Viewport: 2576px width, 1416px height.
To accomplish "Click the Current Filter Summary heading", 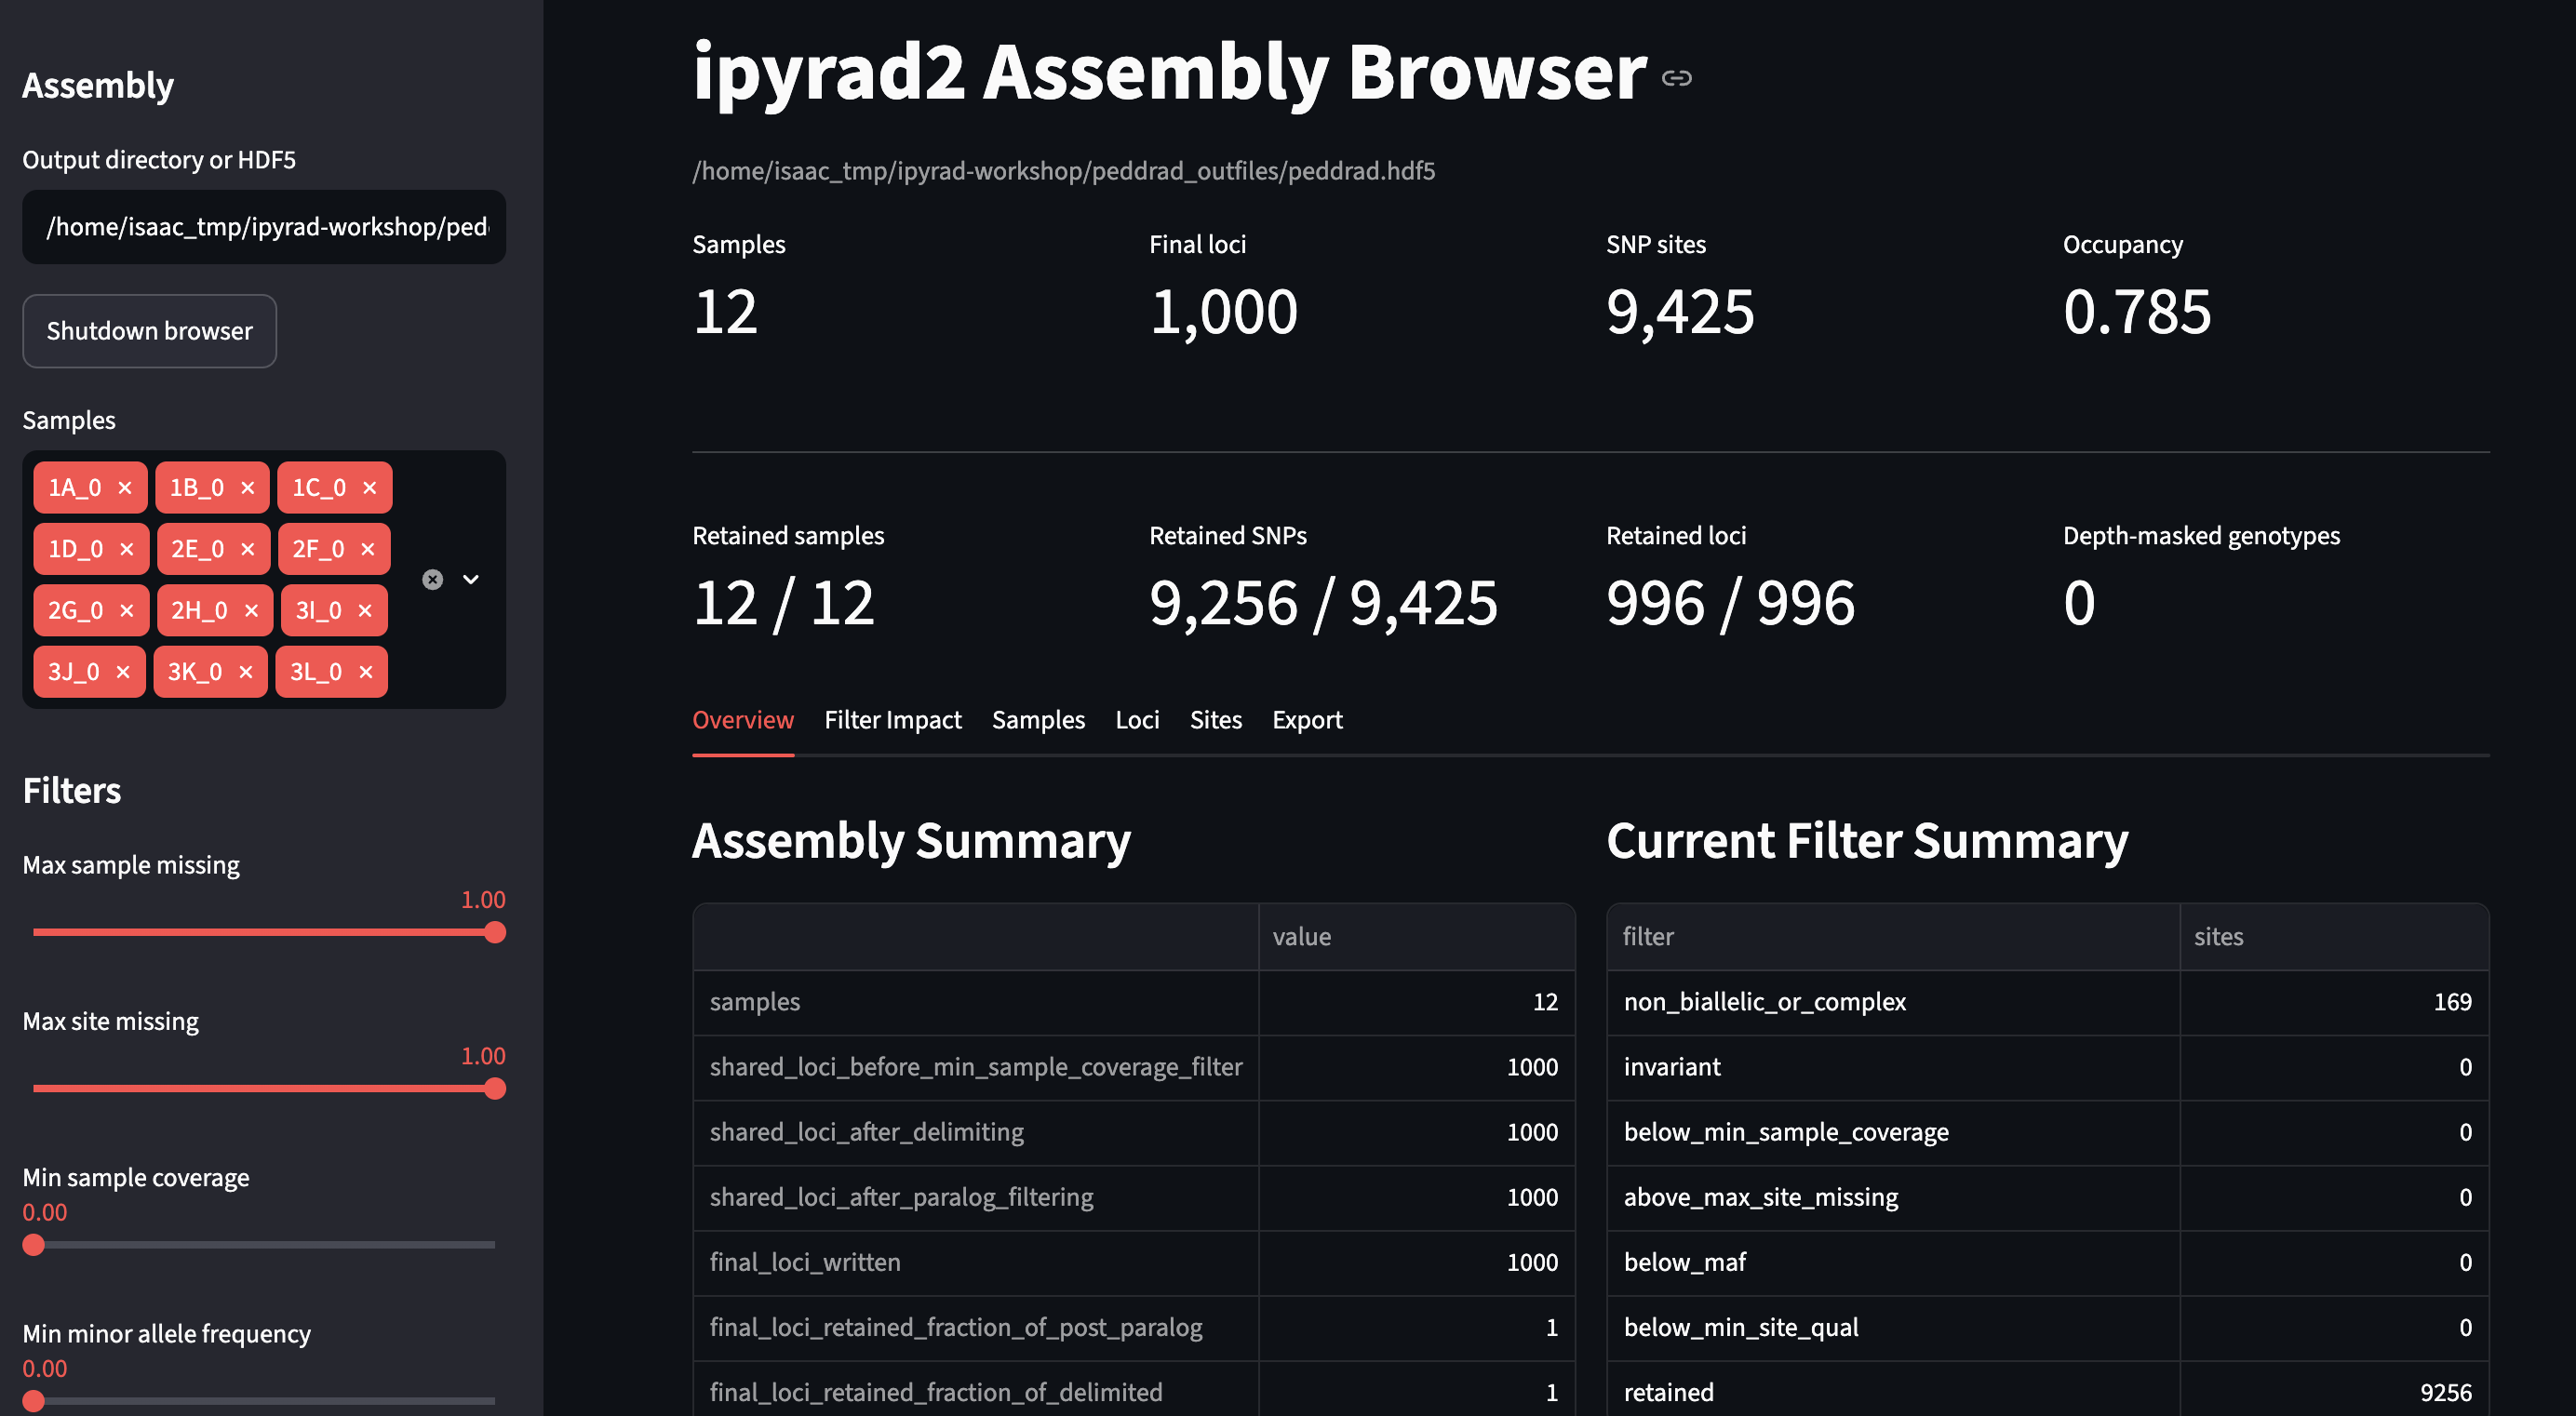I will (1867, 840).
